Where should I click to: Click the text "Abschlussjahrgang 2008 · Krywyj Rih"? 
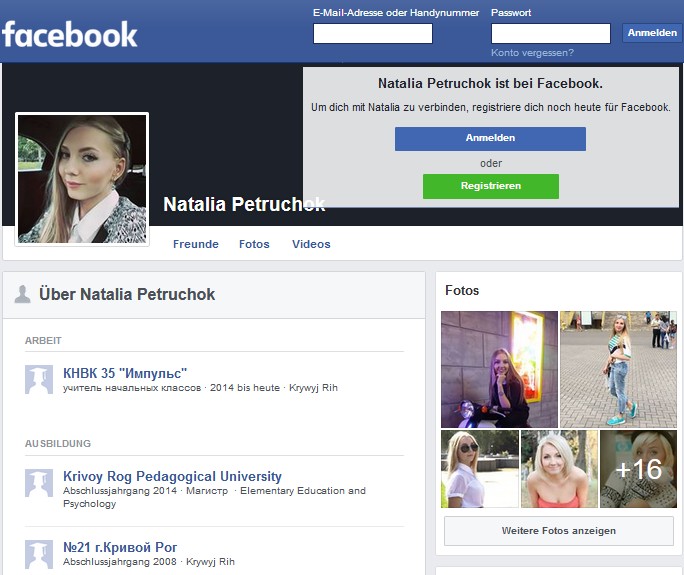pos(149,561)
